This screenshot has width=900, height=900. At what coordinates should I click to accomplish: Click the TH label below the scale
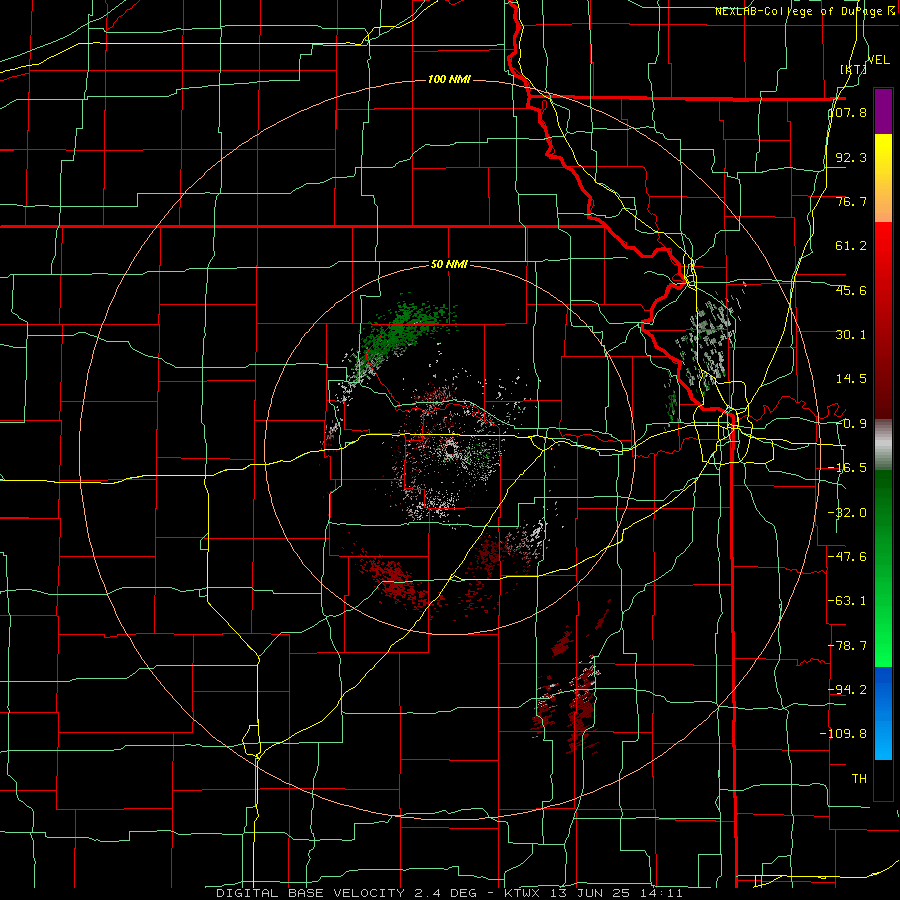(x=859, y=779)
